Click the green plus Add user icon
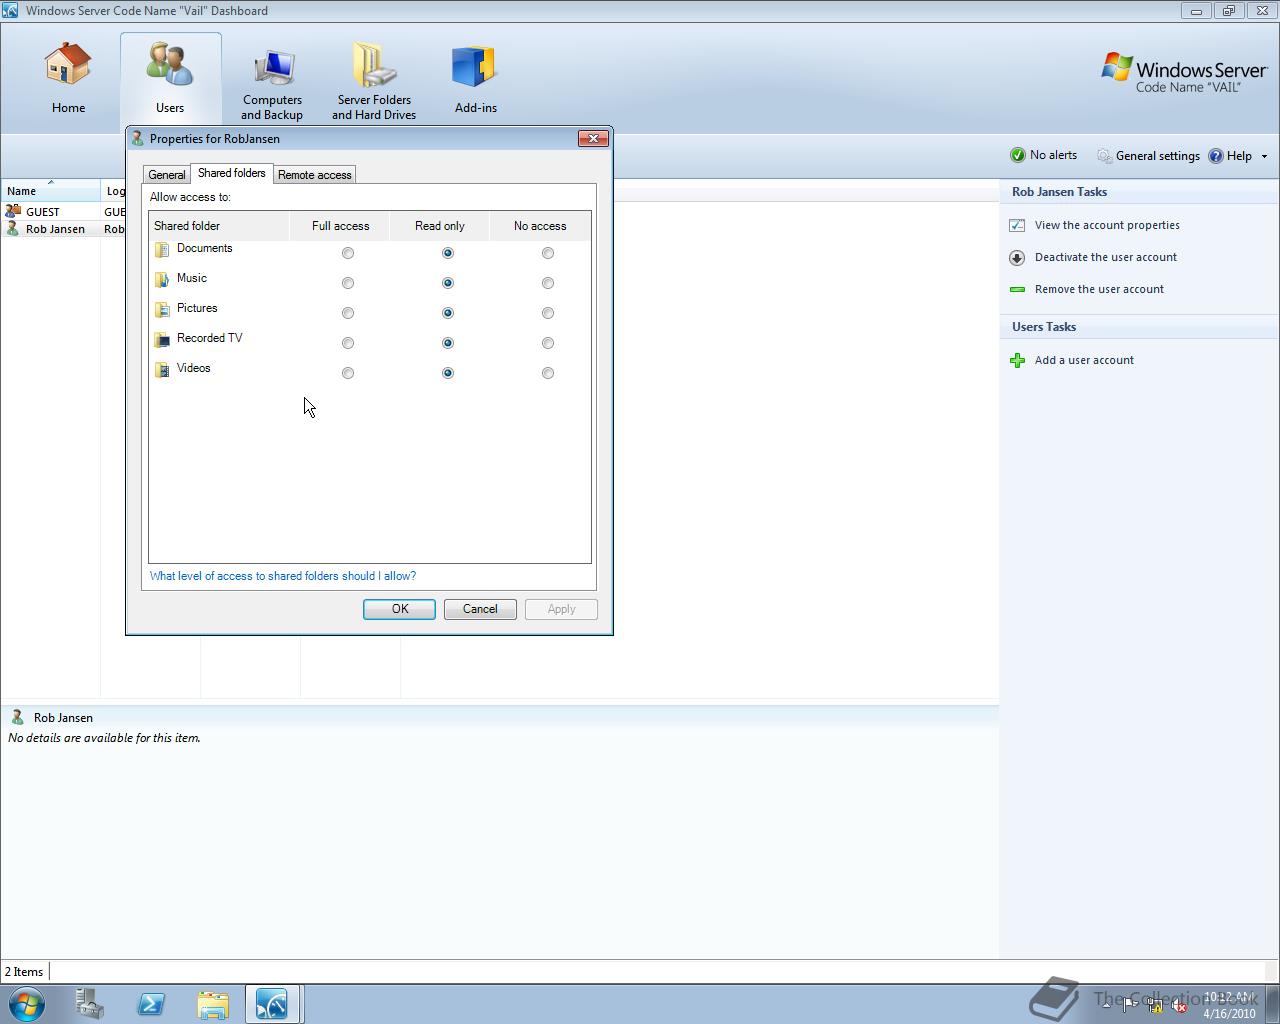Image resolution: width=1280 pixels, height=1024 pixels. [1017, 360]
